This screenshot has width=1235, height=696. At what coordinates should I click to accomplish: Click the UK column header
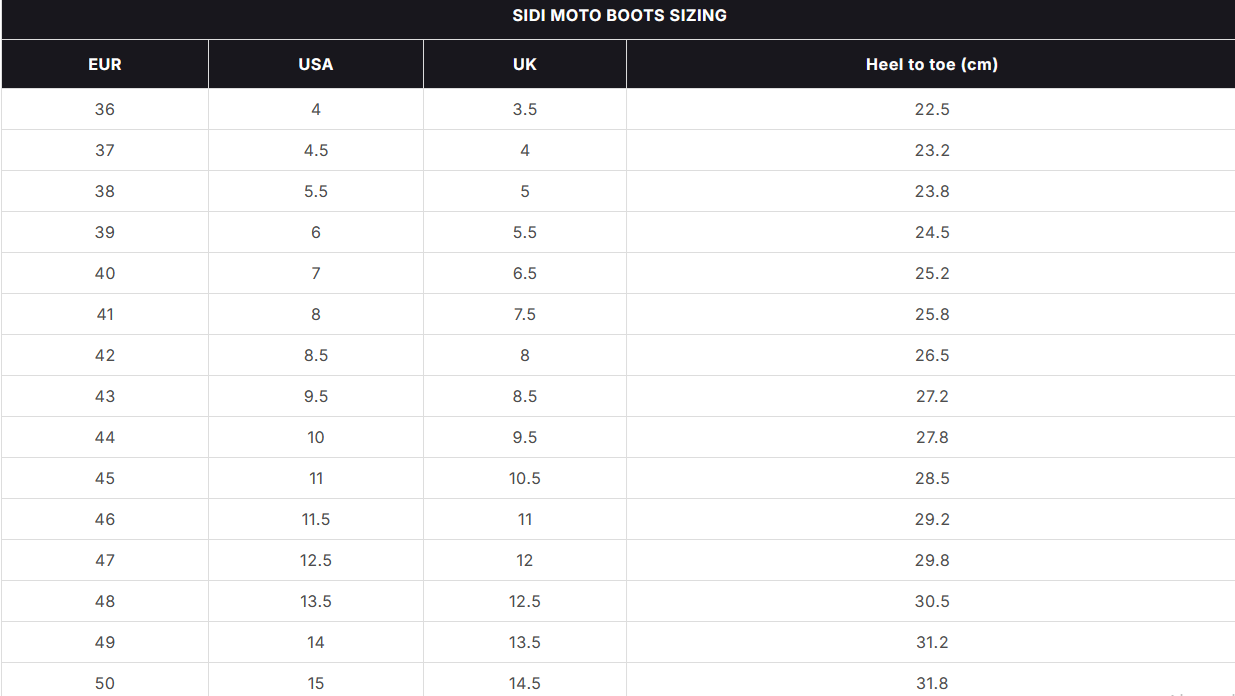tap(525, 64)
